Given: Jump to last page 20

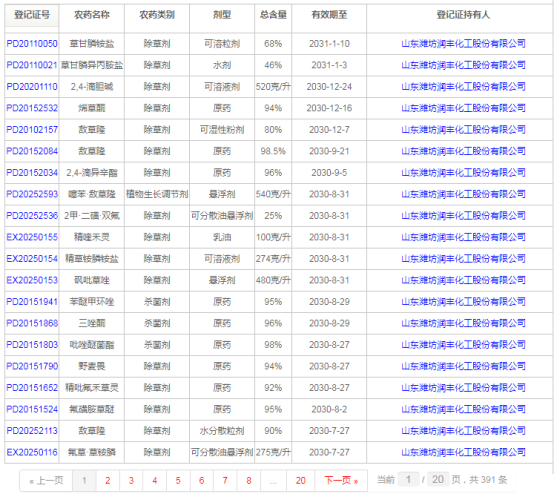Looking at the screenshot, I should coord(301,481).
